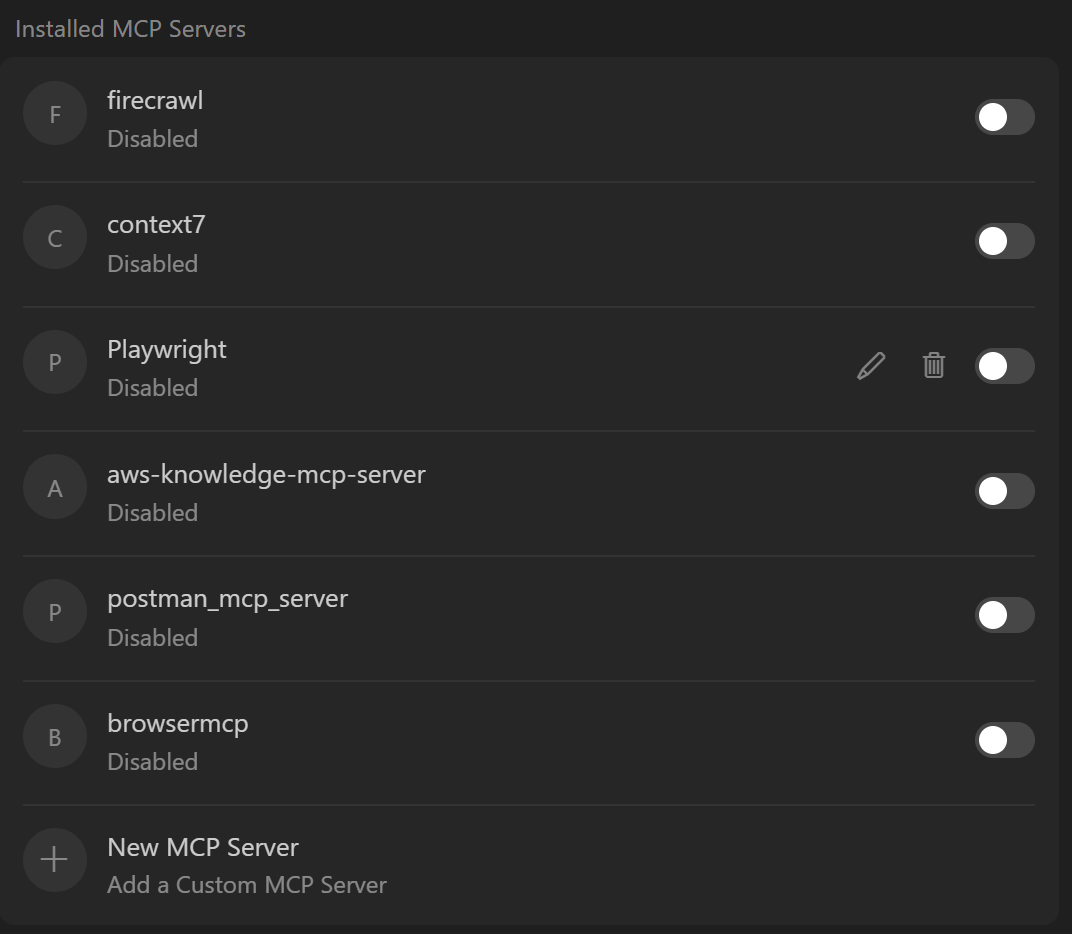Click Disabled status under firecrawl
Image resolution: width=1072 pixels, height=934 pixels.
point(152,139)
